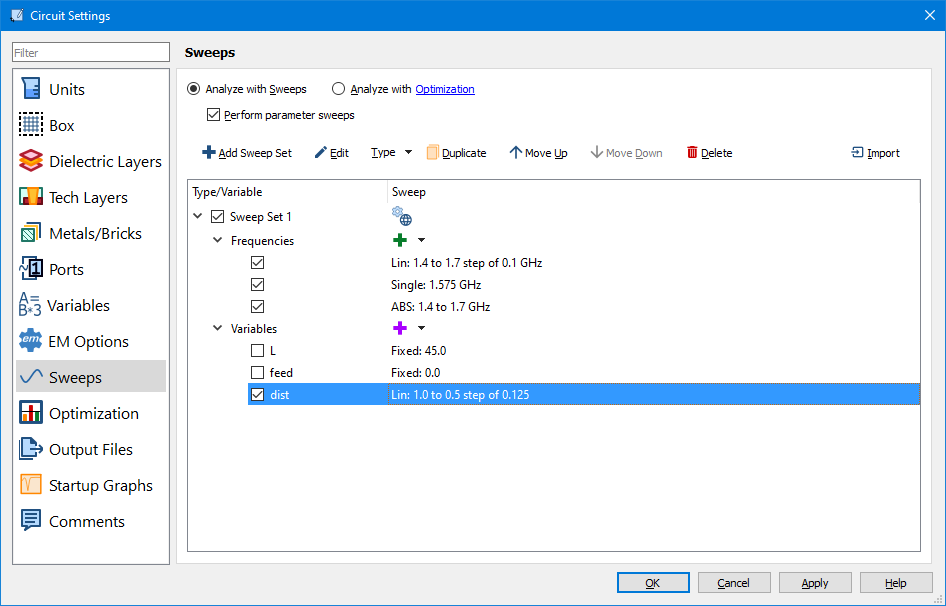Add a frequency with green plus icon
The width and height of the screenshot is (946, 606).
[399, 240]
